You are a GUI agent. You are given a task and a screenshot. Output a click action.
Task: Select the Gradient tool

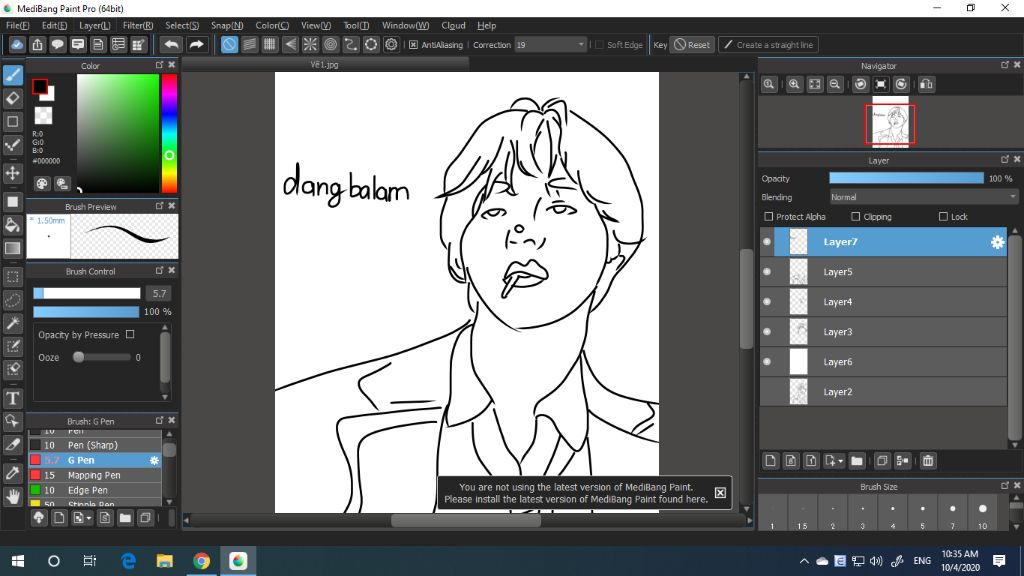pyautogui.click(x=13, y=248)
